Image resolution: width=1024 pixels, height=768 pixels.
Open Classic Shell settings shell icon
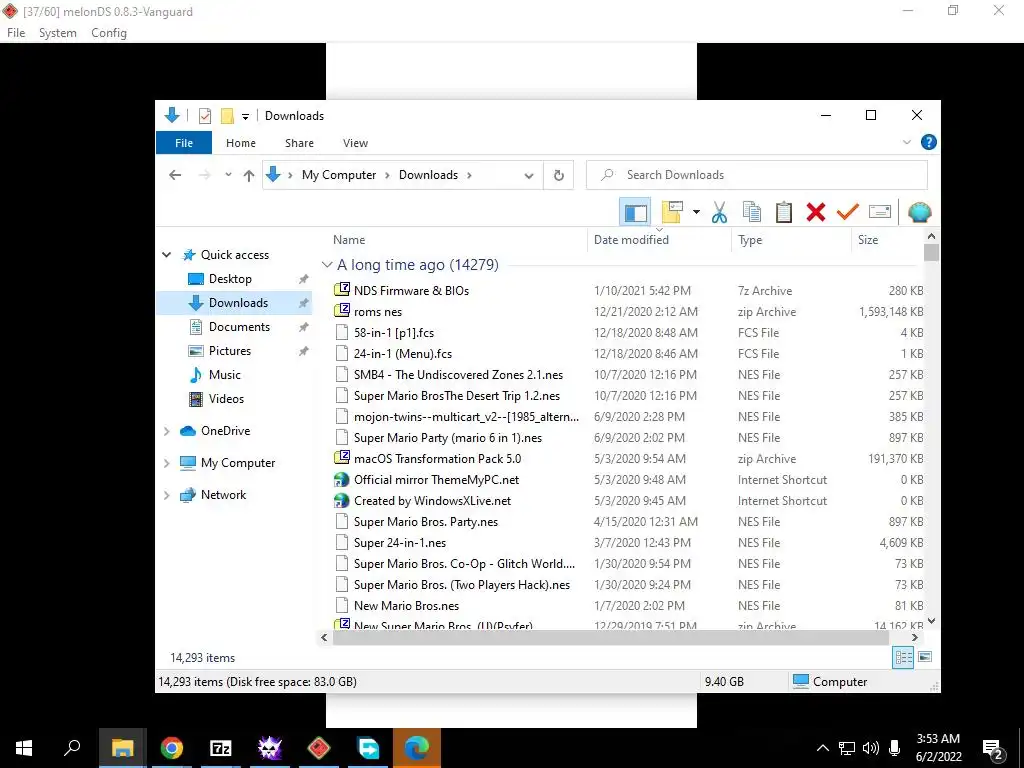[920, 212]
